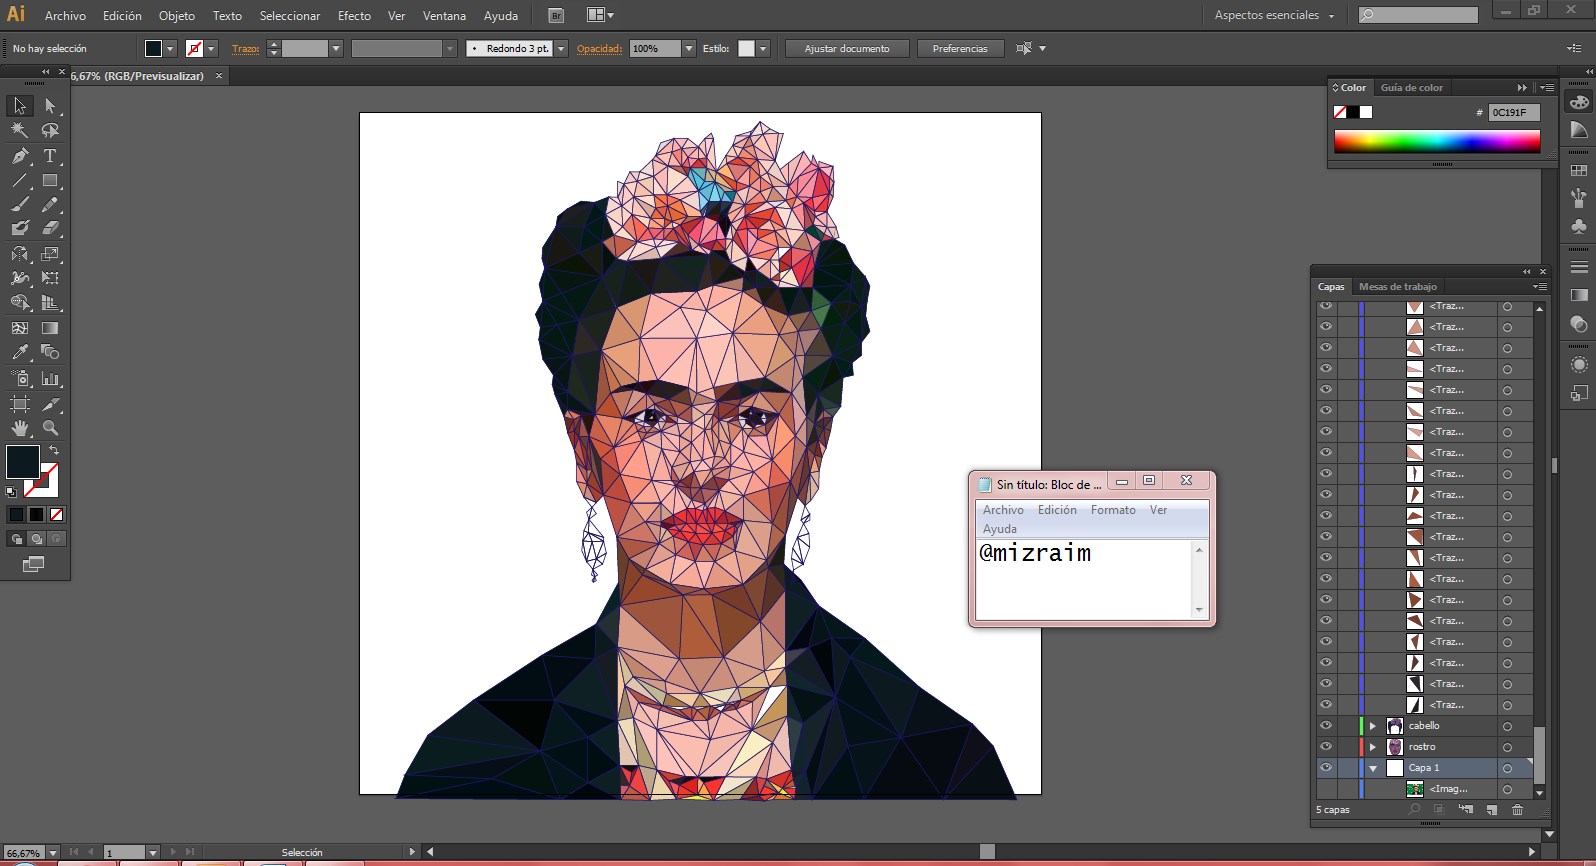This screenshot has height=866, width=1596.
Task: Open Formato menu in Bloc de notas
Action: click(1113, 510)
